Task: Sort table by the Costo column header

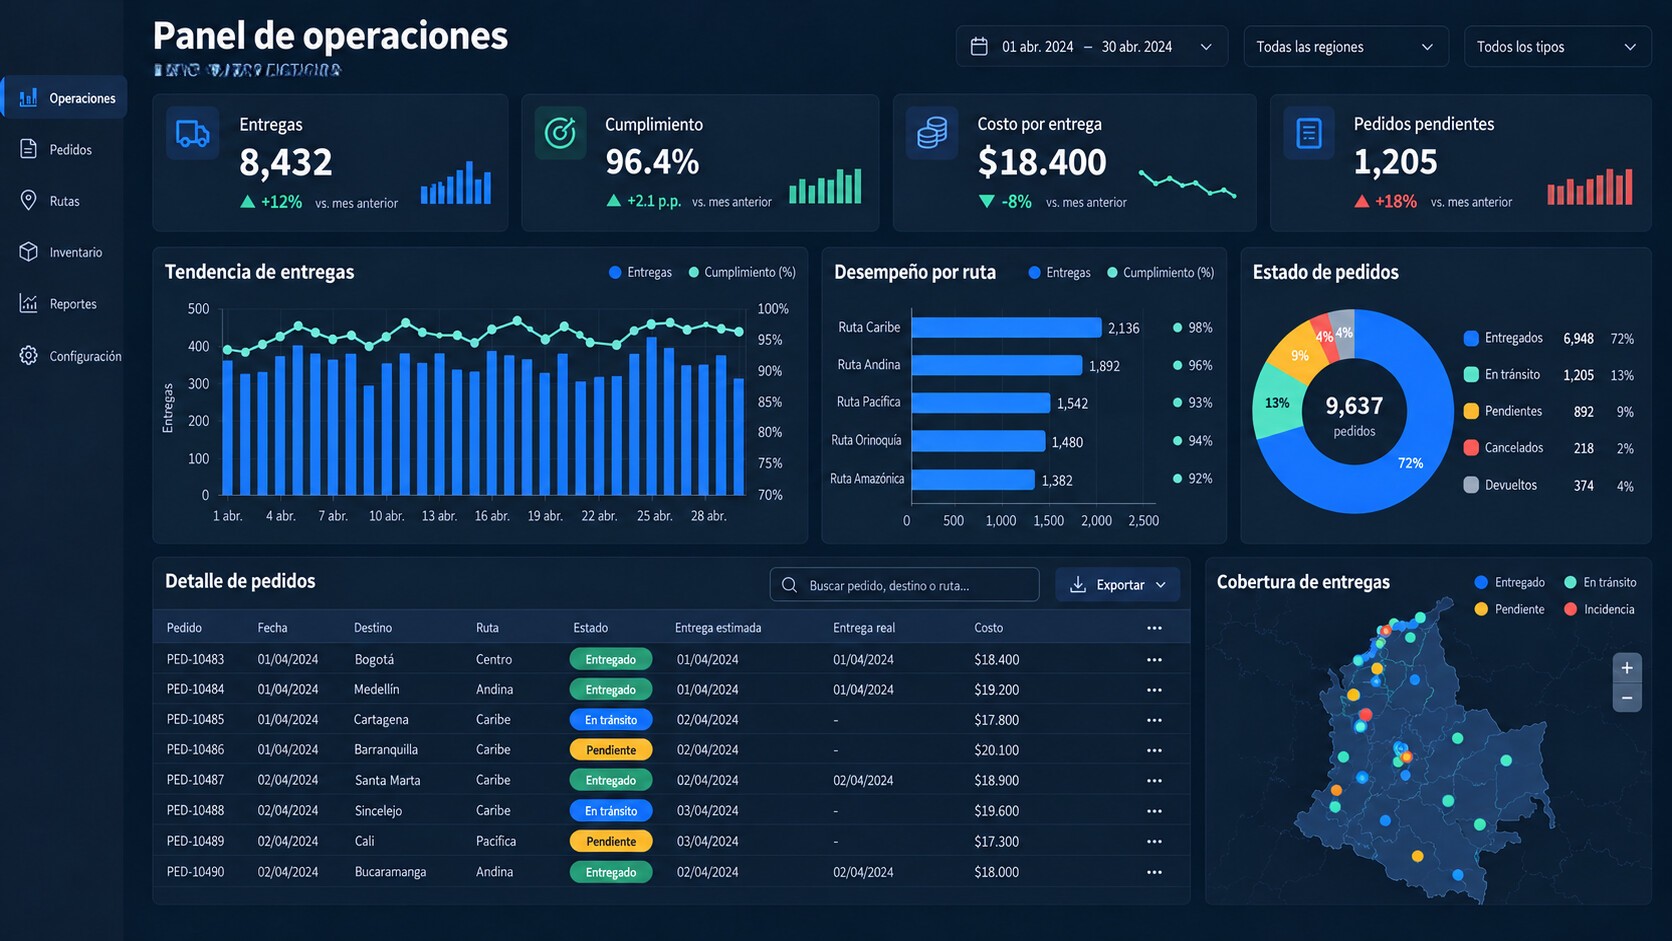Action: click(x=988, y=628)
